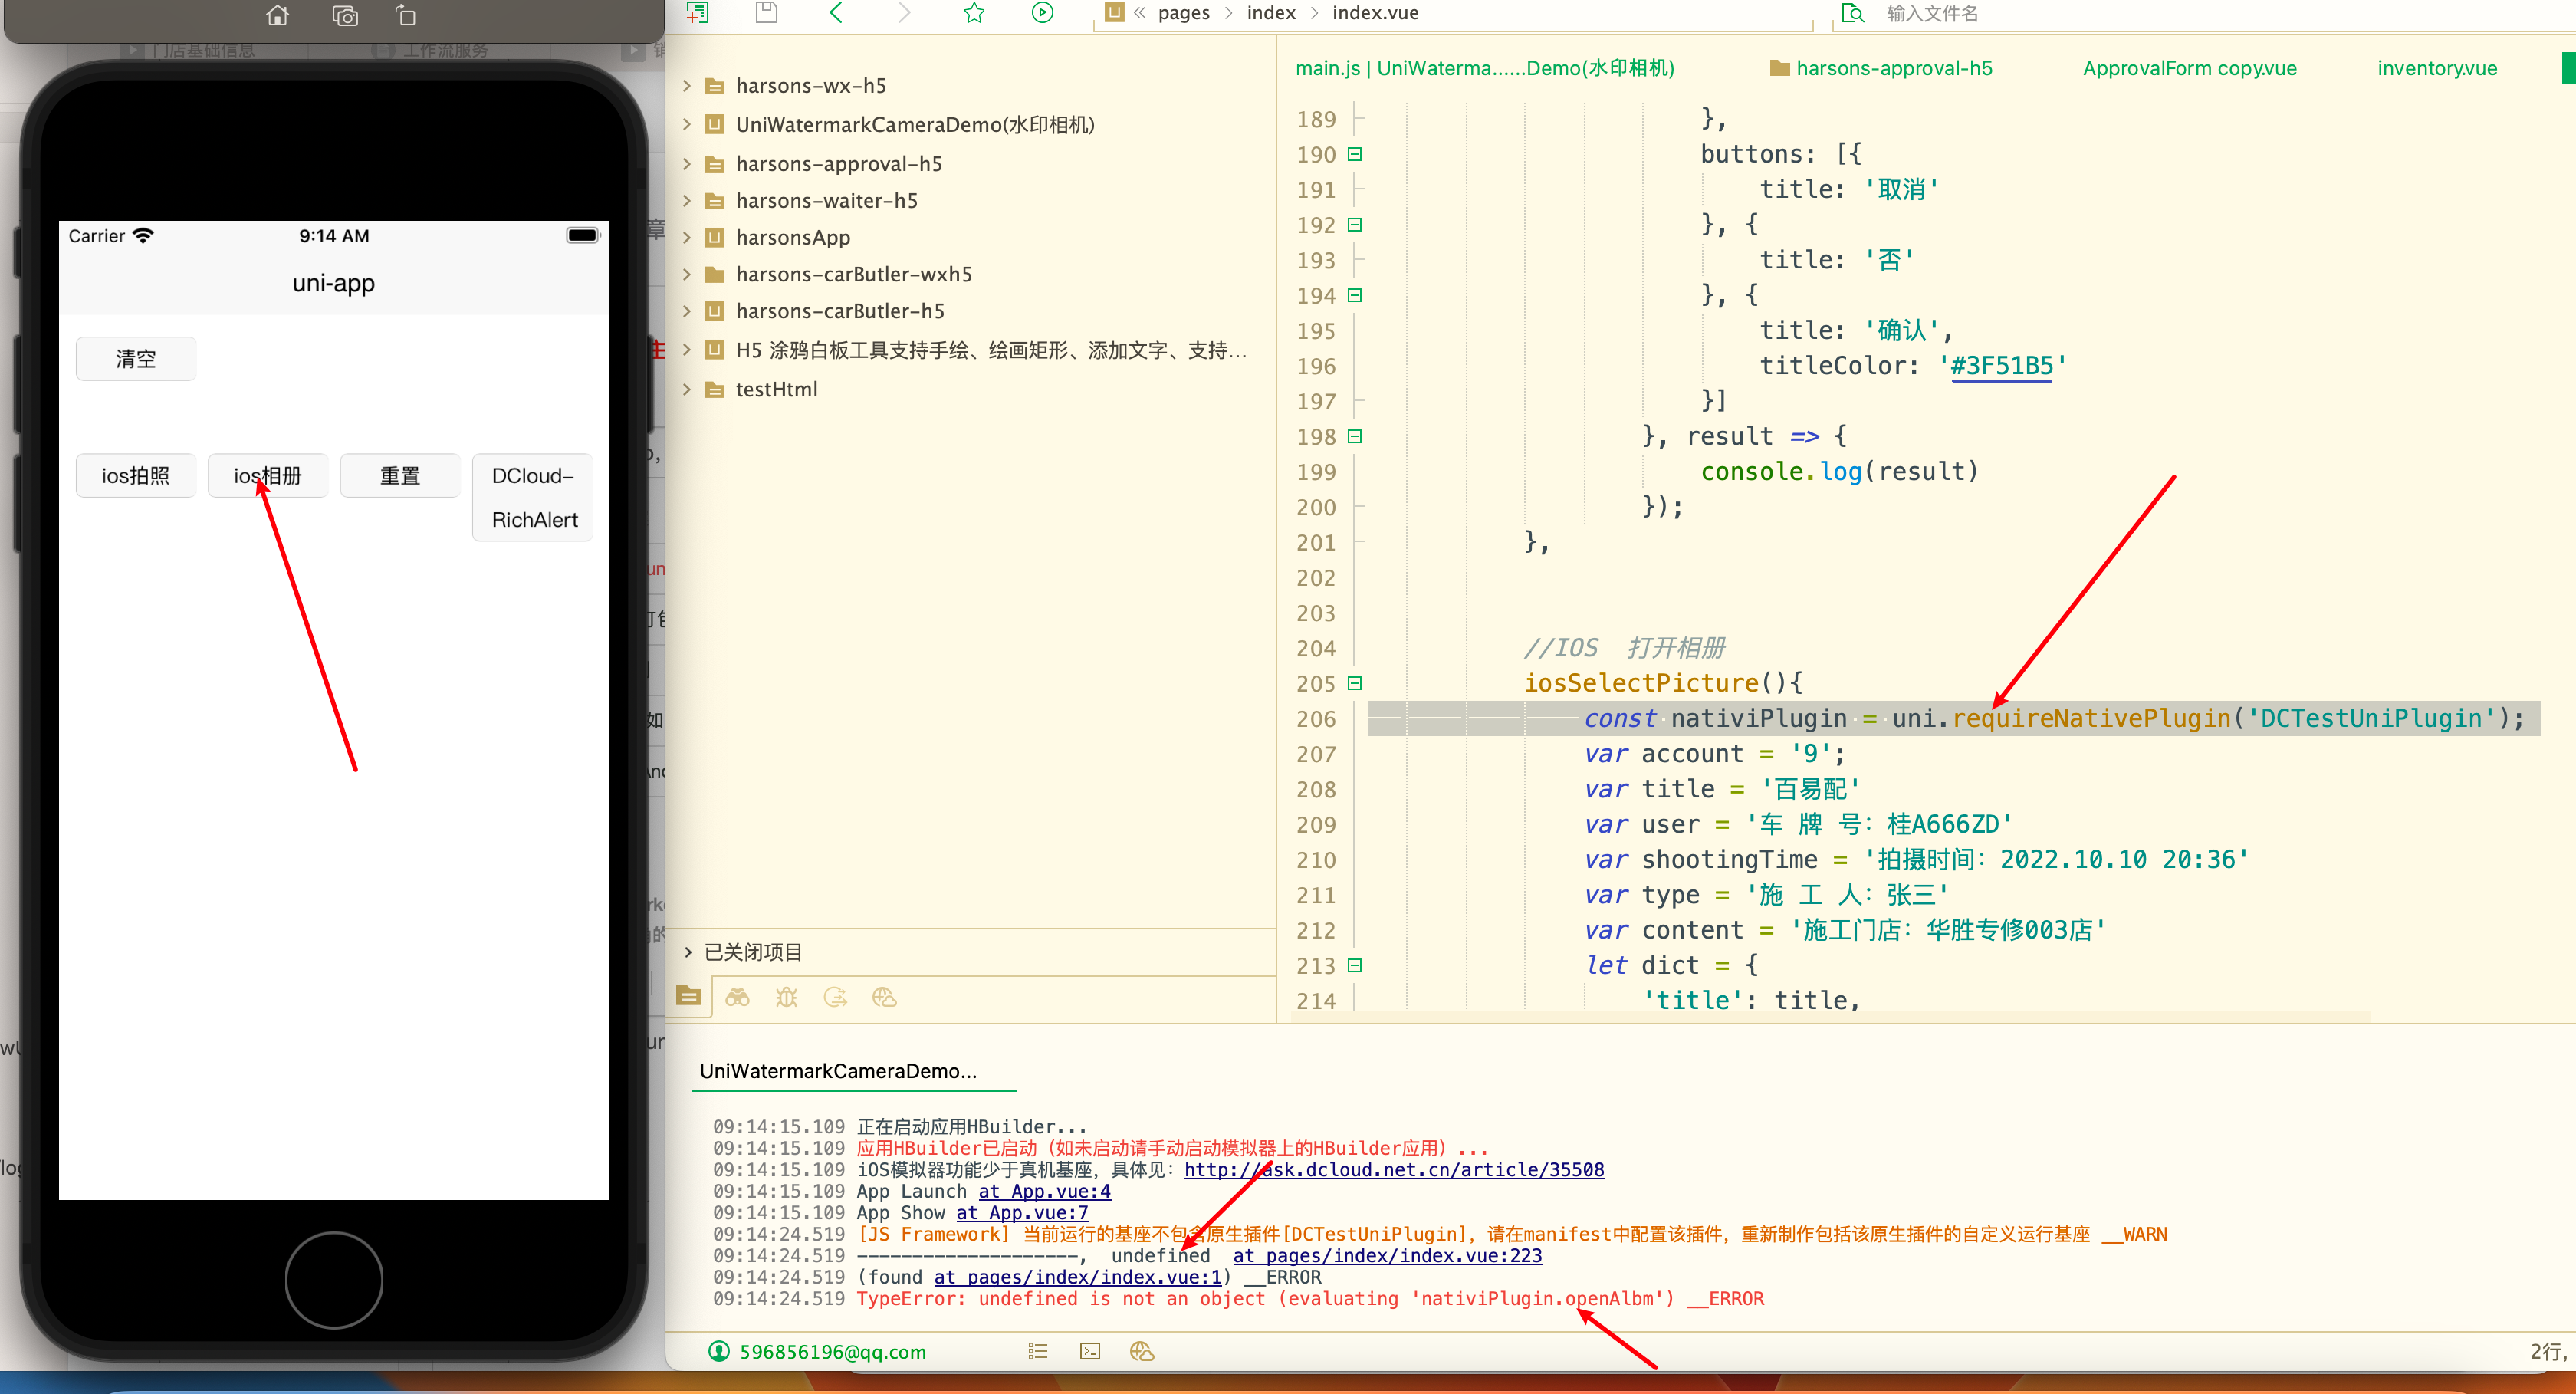Switch to ApprovalForm copy.vue tab

pyautogui.click(x=2189, y=68)
